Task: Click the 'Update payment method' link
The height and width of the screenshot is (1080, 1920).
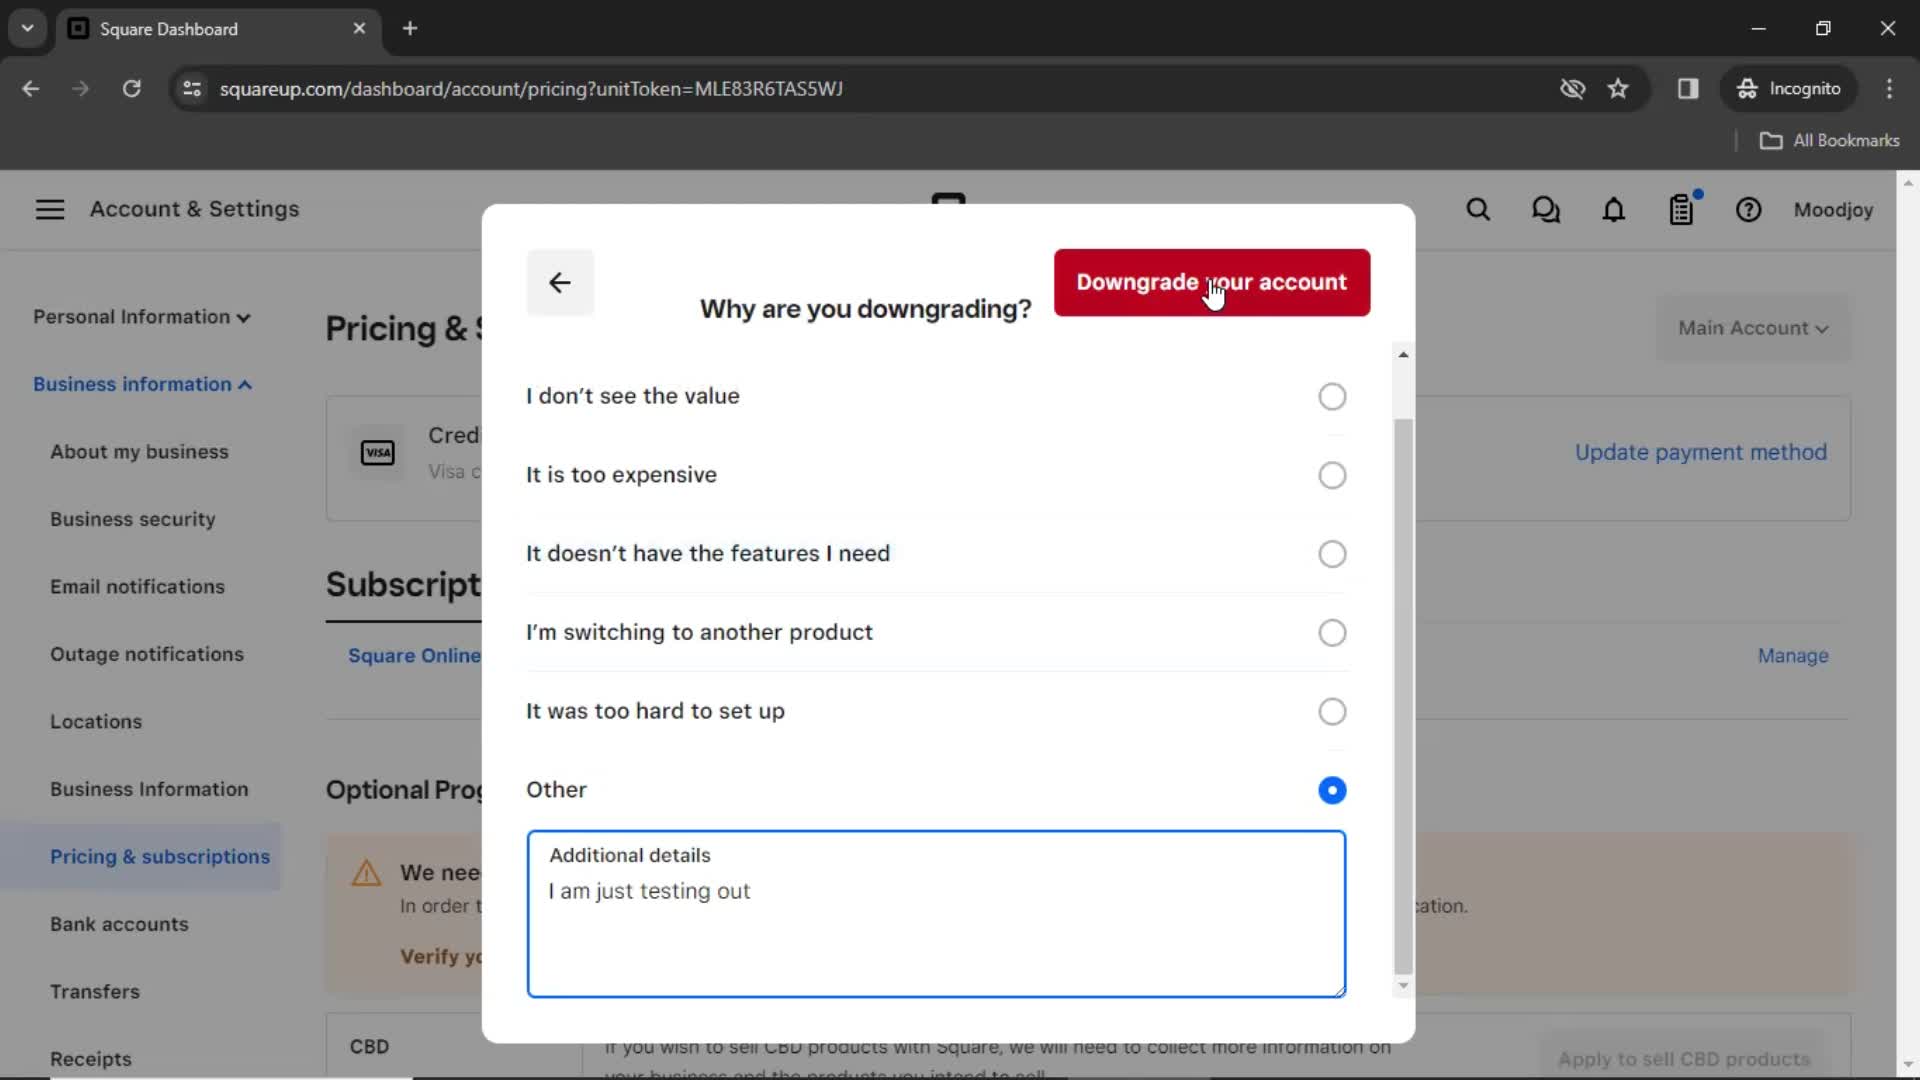Action: pyautogui.click(x=1701, y=452)
